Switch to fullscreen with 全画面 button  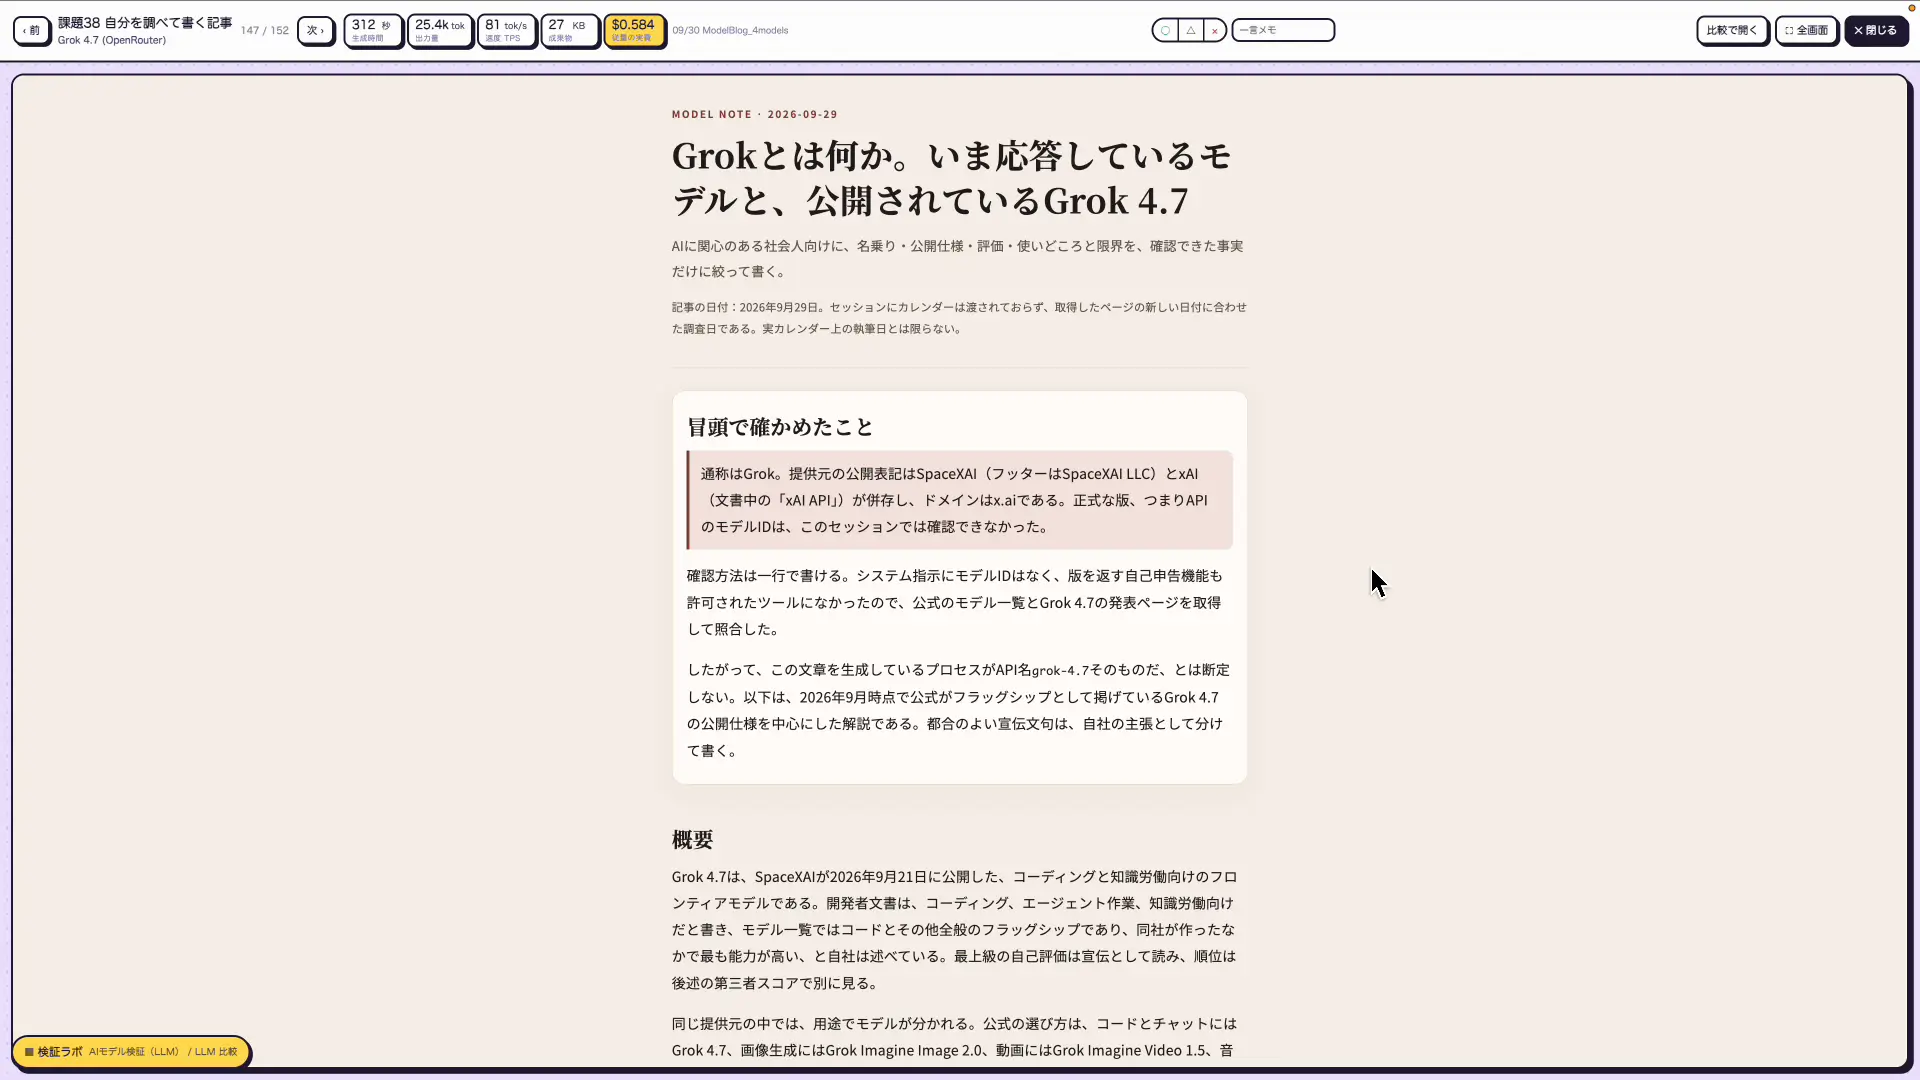click(x=1806, y=30)
